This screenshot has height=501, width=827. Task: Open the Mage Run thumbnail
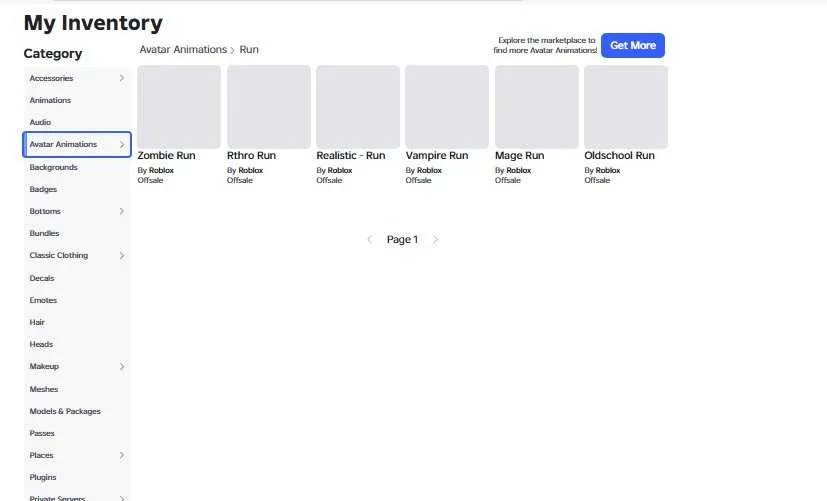pyautogui.click(x=537, y=107)
